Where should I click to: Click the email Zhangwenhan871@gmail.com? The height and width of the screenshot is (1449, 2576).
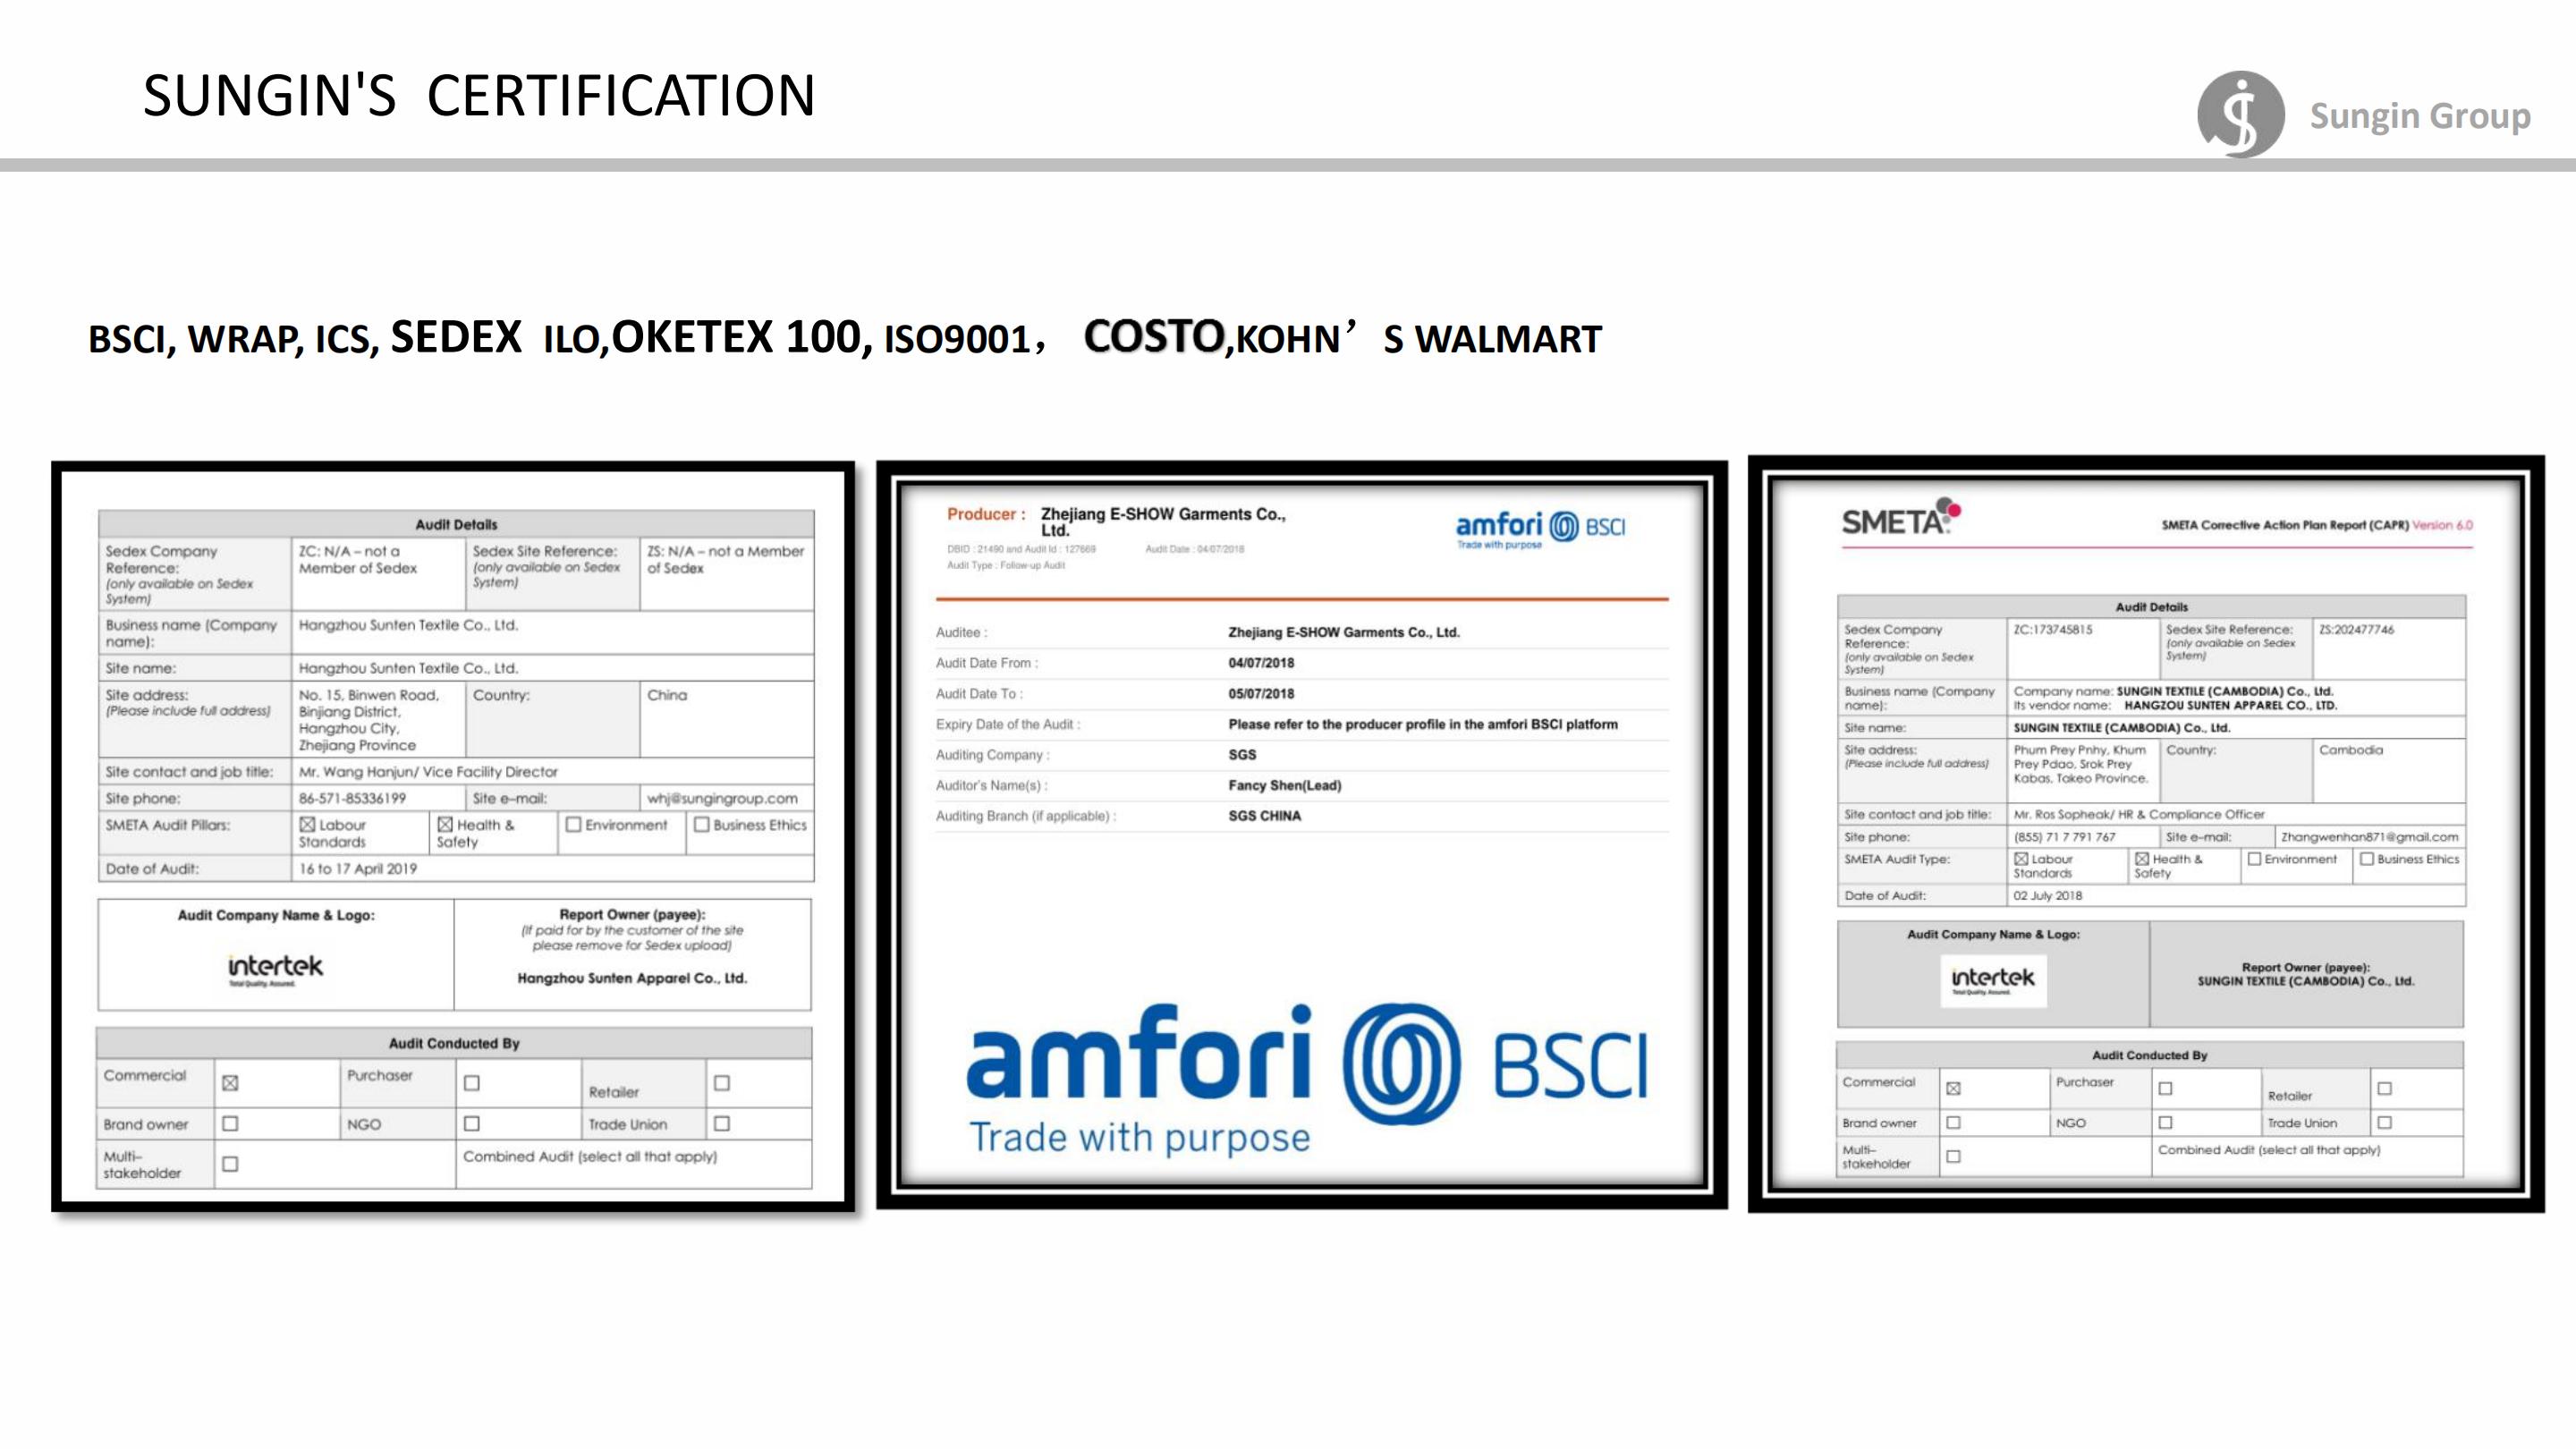(2370, 837)
